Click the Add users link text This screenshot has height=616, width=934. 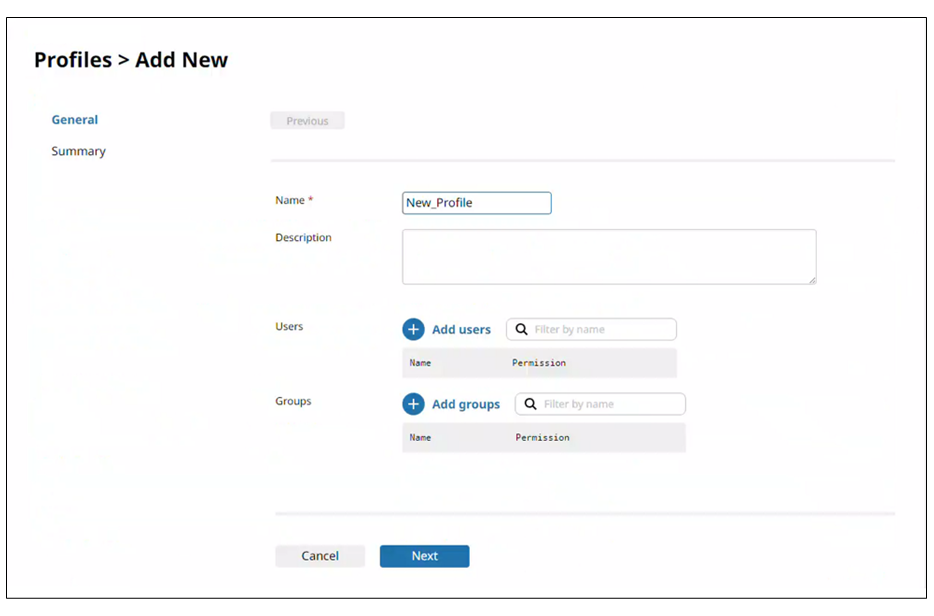pyautogui.click(x=461, y=329)
